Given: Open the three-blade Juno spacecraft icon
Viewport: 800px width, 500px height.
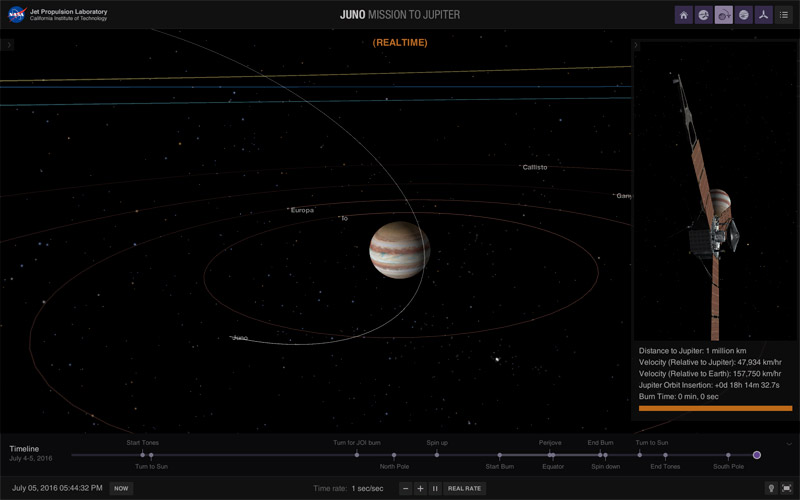Looking at the screenshot, I should tap(763, 15).
